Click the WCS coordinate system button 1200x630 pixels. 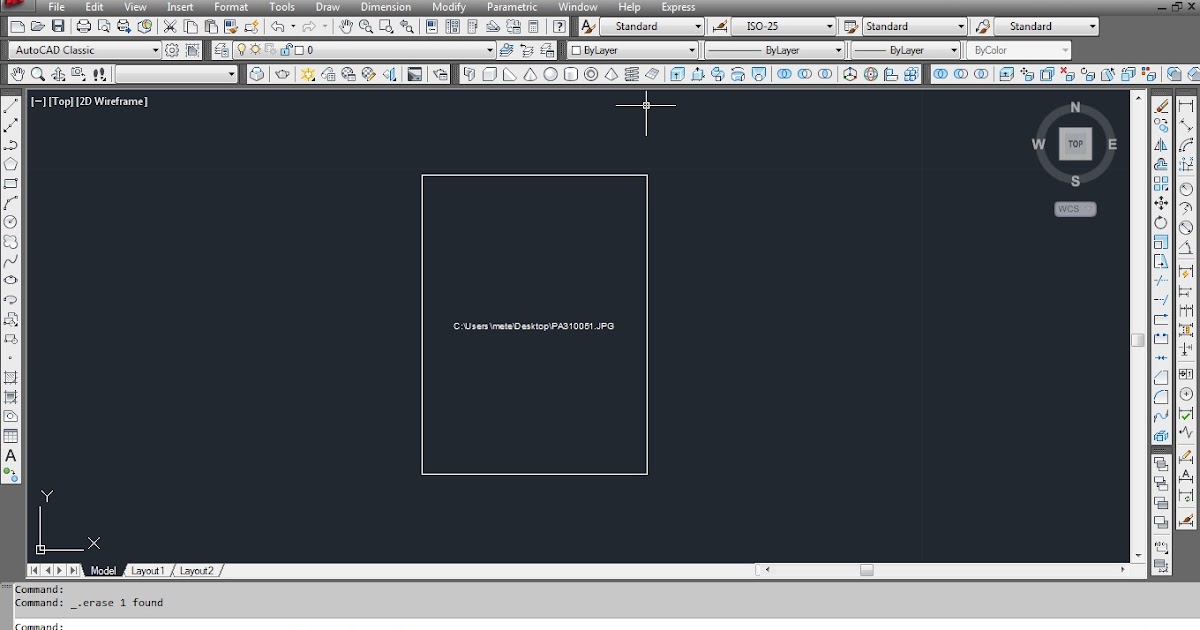pyautogui.click(x=1075, y=209)
